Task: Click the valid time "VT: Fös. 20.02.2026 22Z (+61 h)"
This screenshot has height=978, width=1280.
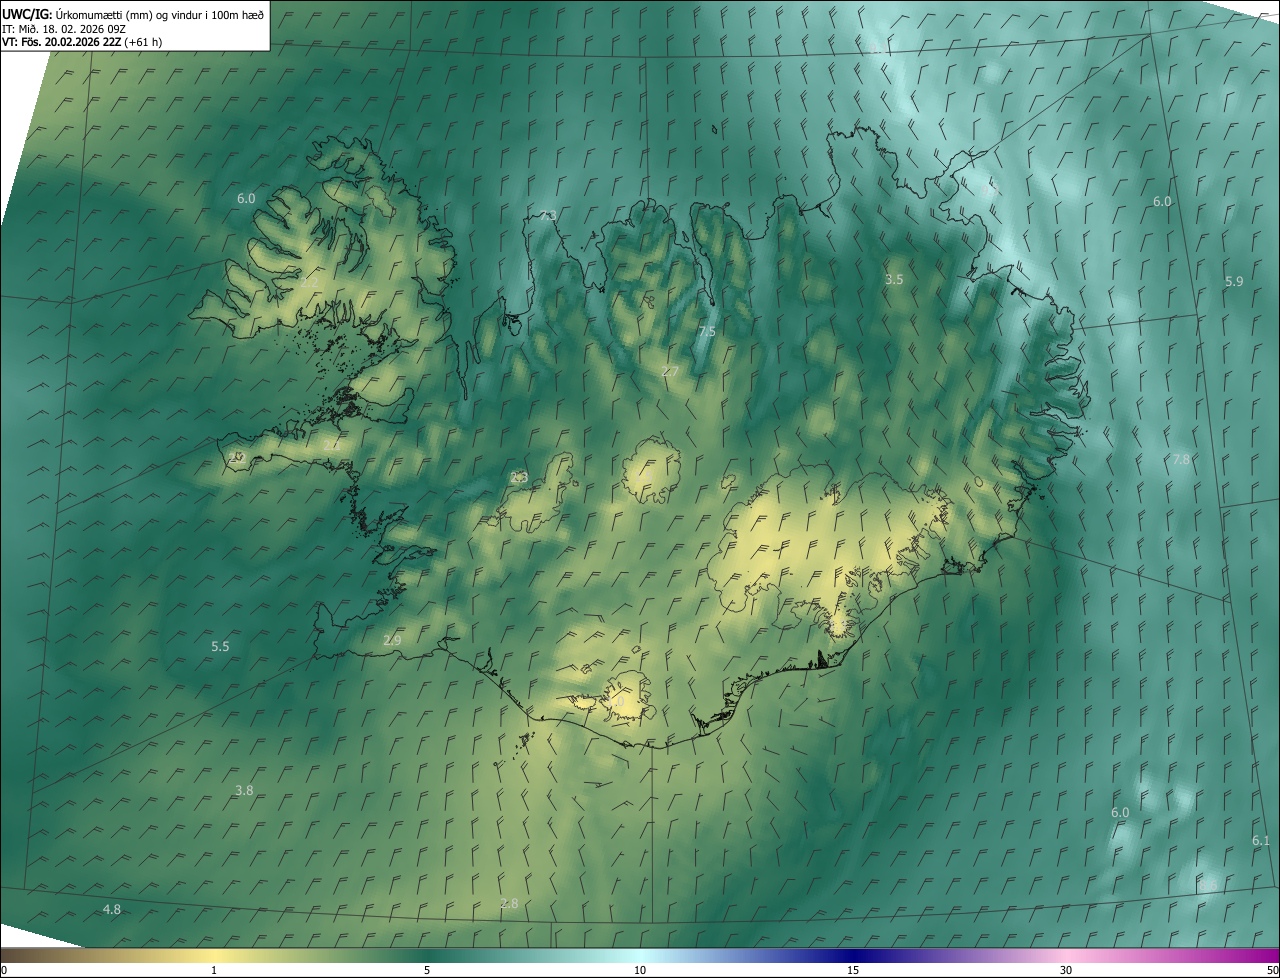Action: [x=82, y=42]
